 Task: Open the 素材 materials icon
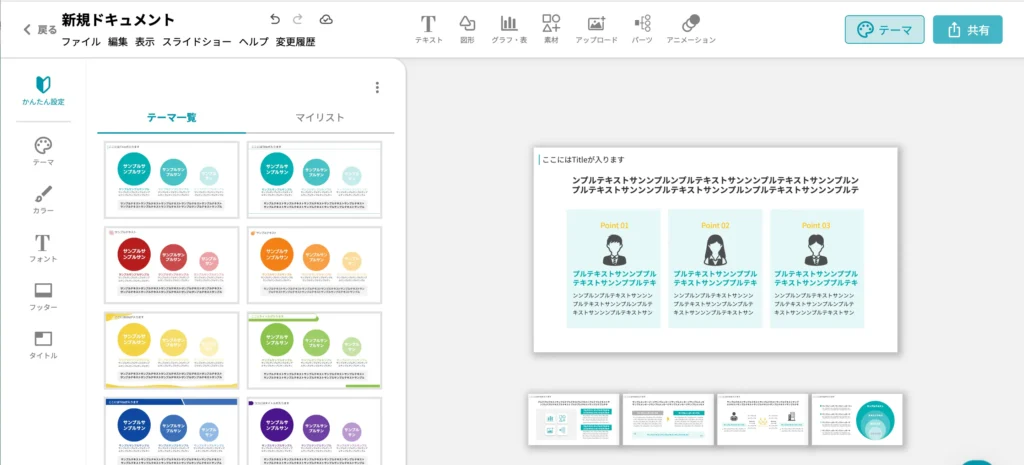[x=551, y=23]
